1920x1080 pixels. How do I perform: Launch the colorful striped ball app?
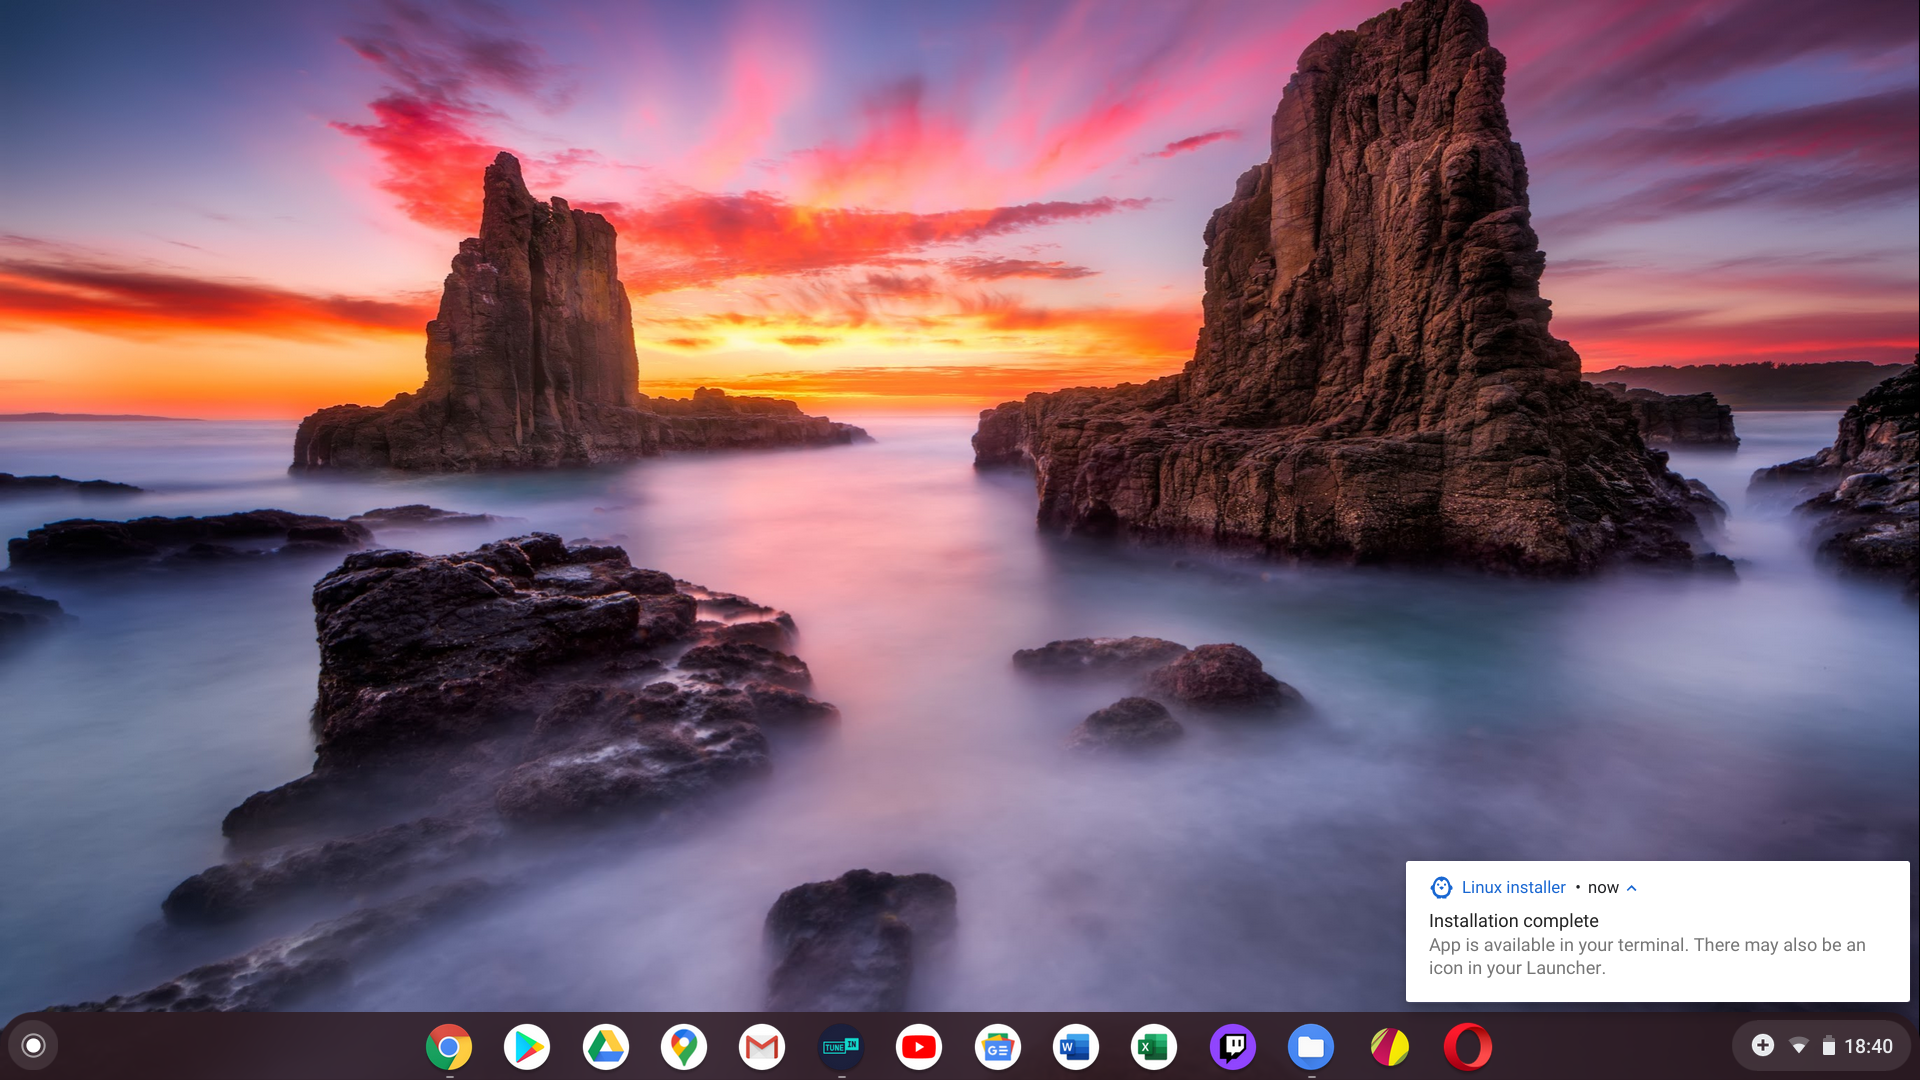point(1390,1047)
